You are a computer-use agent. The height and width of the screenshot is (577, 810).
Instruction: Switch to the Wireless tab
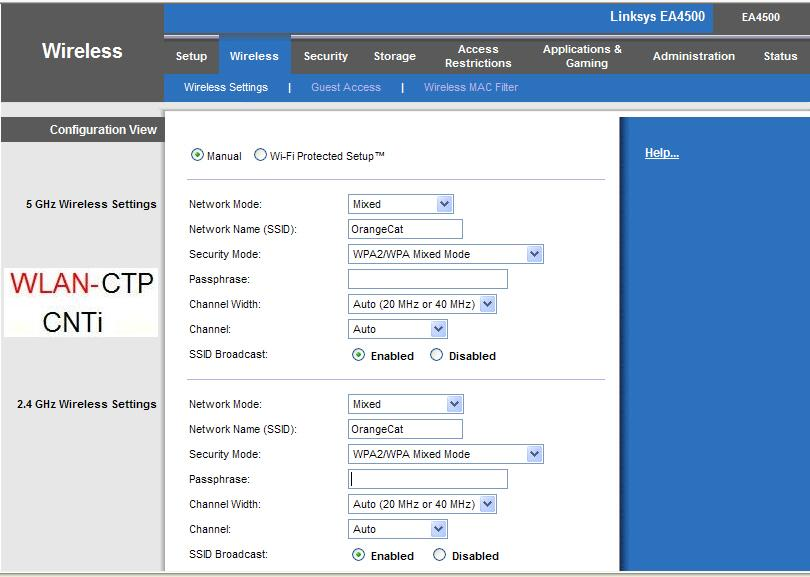click(x=254, y=56)
